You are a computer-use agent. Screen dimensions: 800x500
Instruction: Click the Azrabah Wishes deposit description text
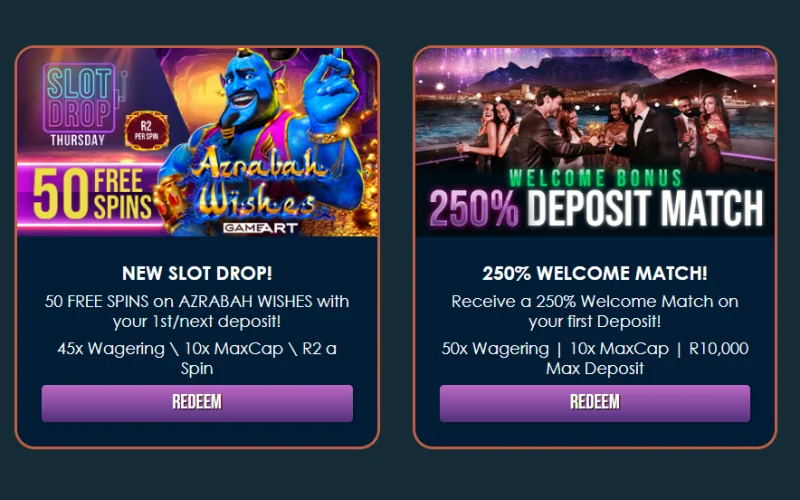click(197, 311)
